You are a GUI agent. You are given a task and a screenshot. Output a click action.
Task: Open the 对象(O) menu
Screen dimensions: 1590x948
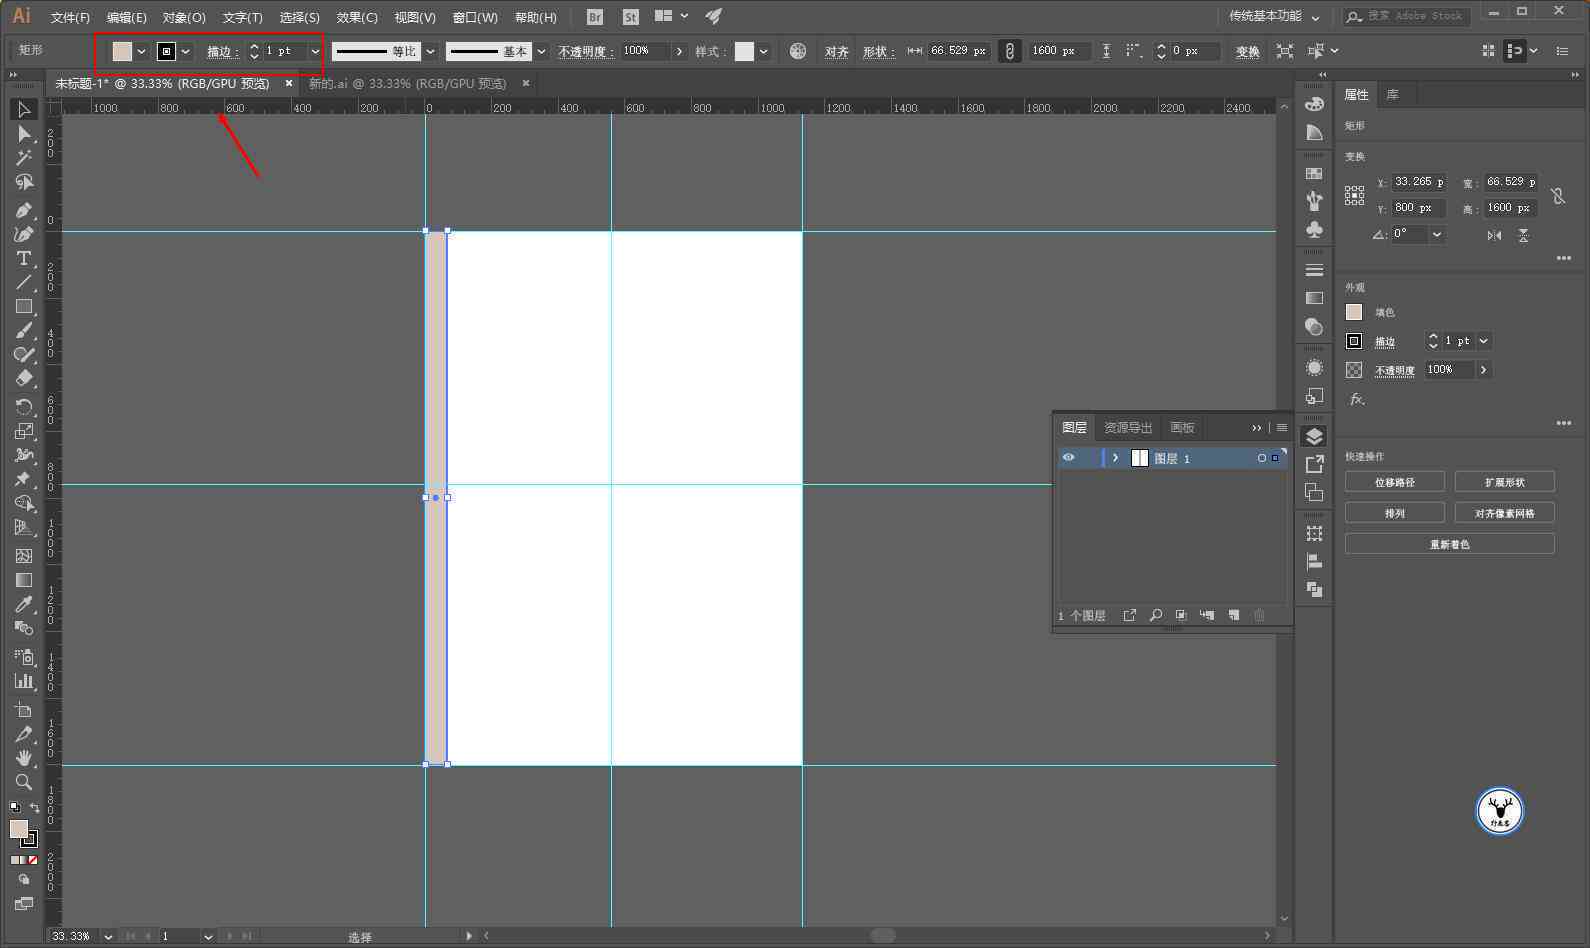coord(184,17)
